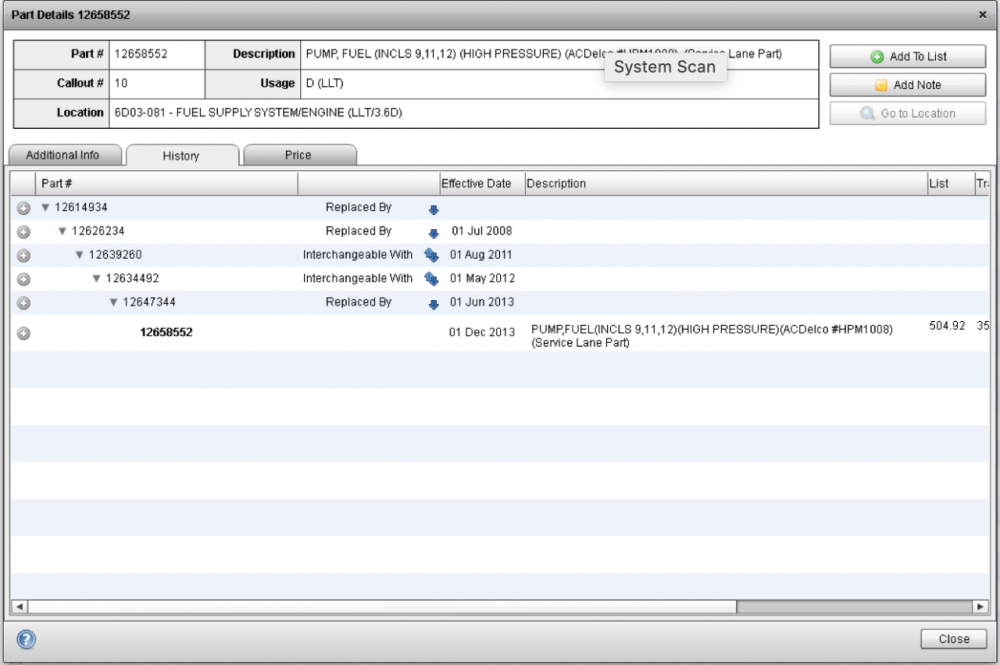Screen dimensions: 1000x665
Task: Open the Help question mark icon
Action: (24, 640)
